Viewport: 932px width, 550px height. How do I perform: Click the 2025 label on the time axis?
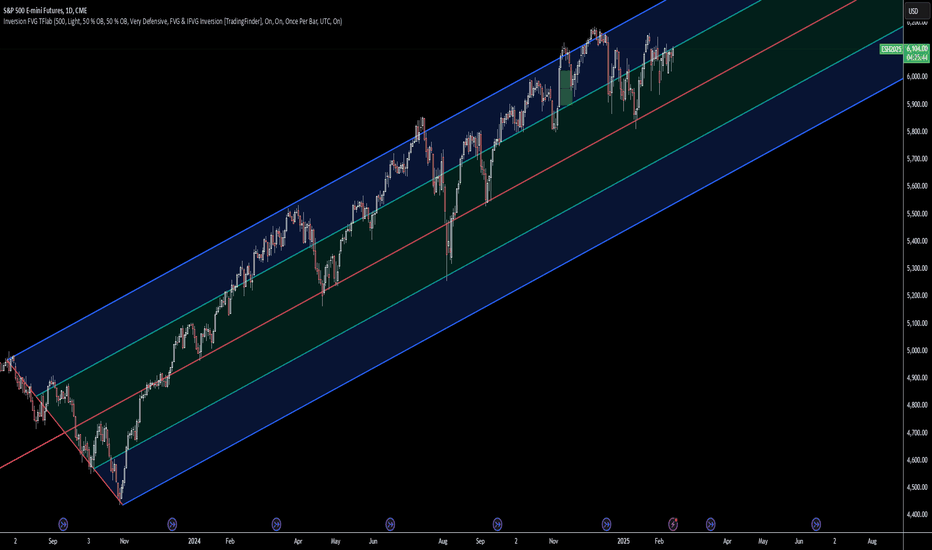624,541
